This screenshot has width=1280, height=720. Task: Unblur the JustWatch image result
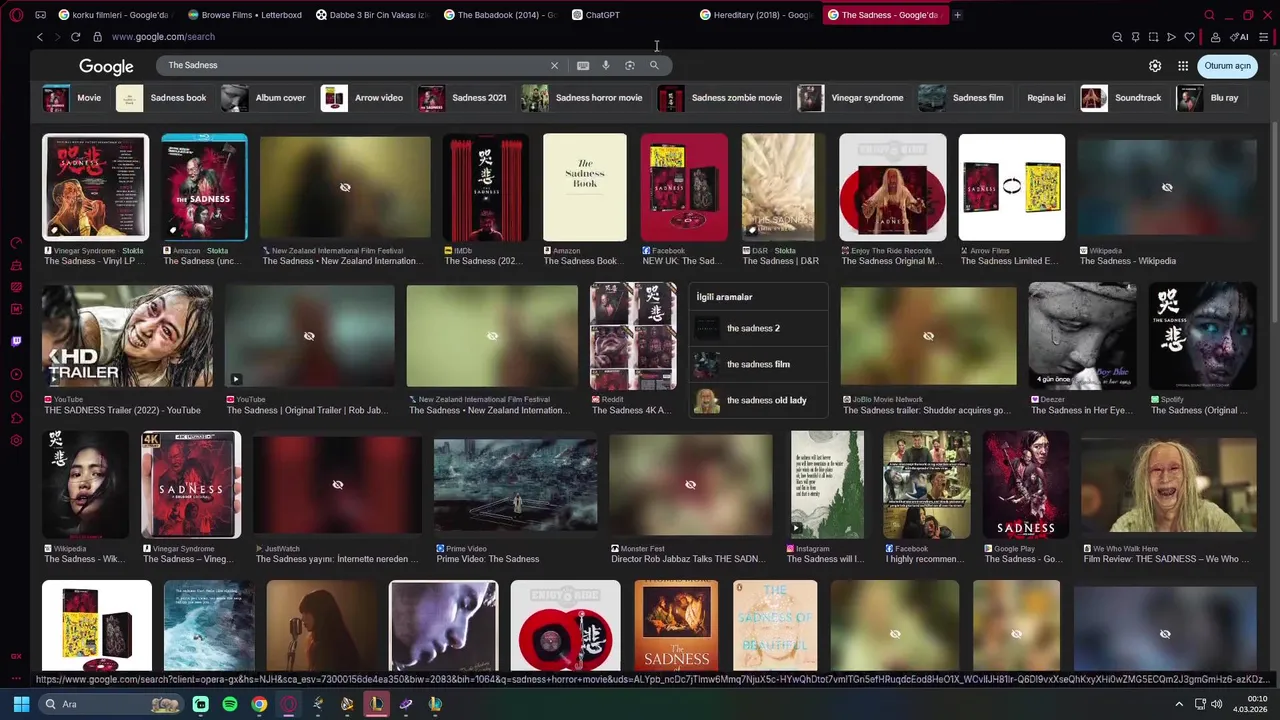pyautogui.click(x=338, y=485)
